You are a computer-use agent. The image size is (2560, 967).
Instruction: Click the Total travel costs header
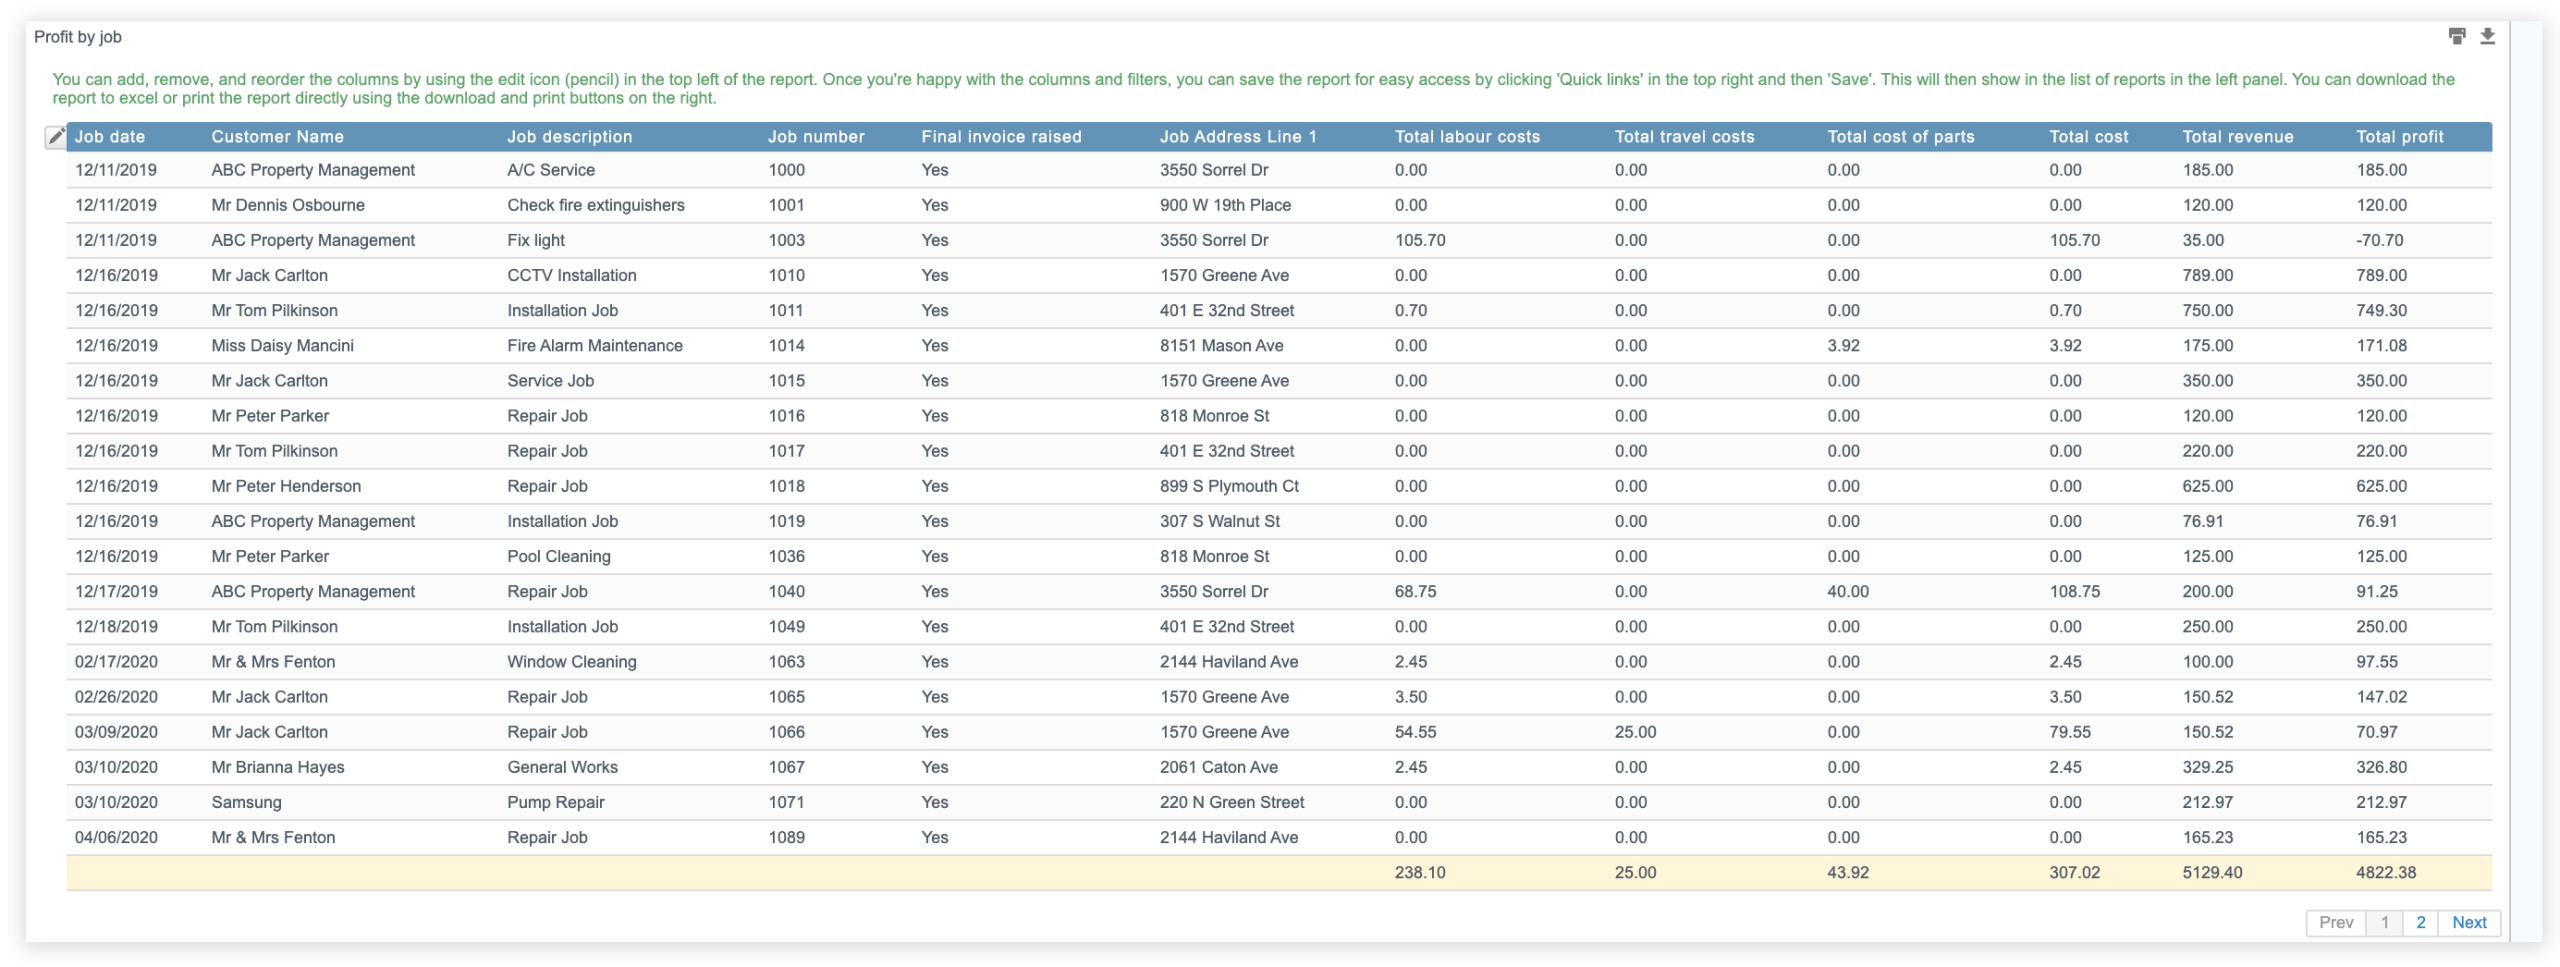(1684, 137)
